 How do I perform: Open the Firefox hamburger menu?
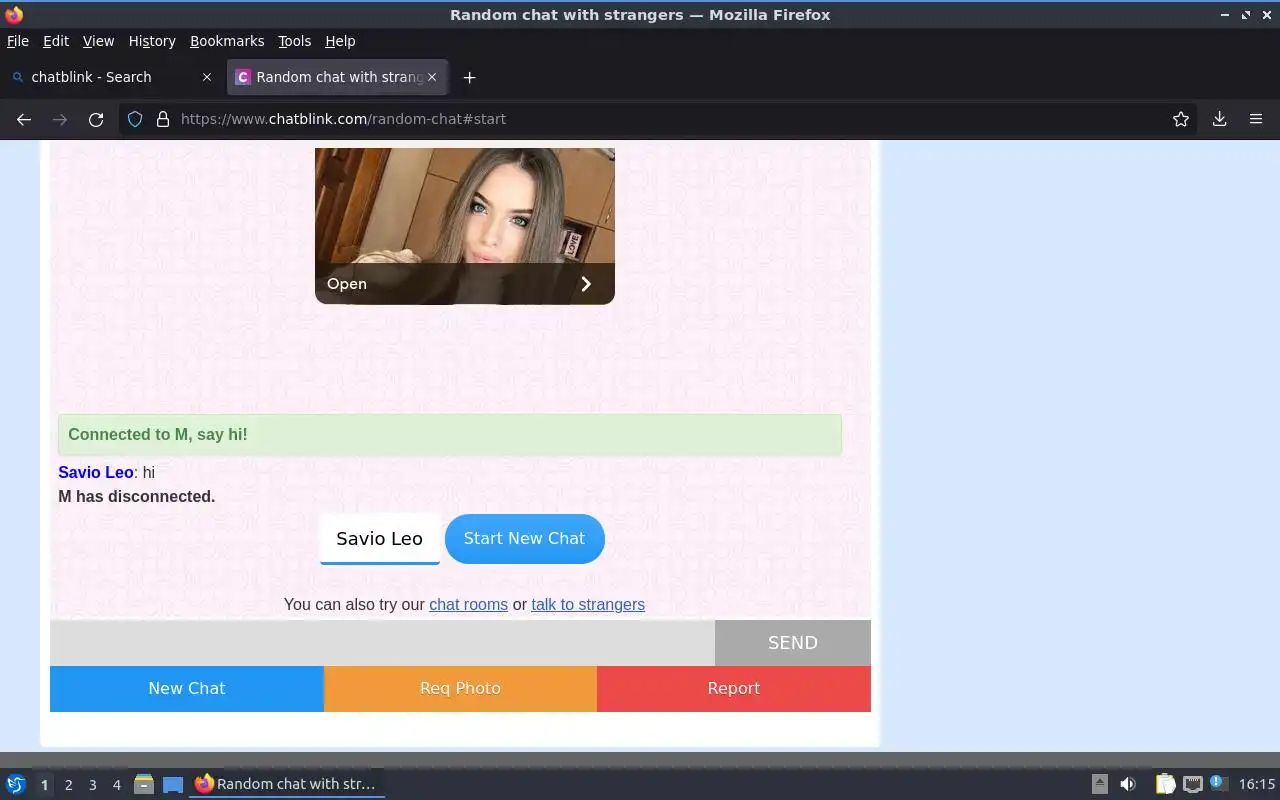click(x=1256, y=119)
